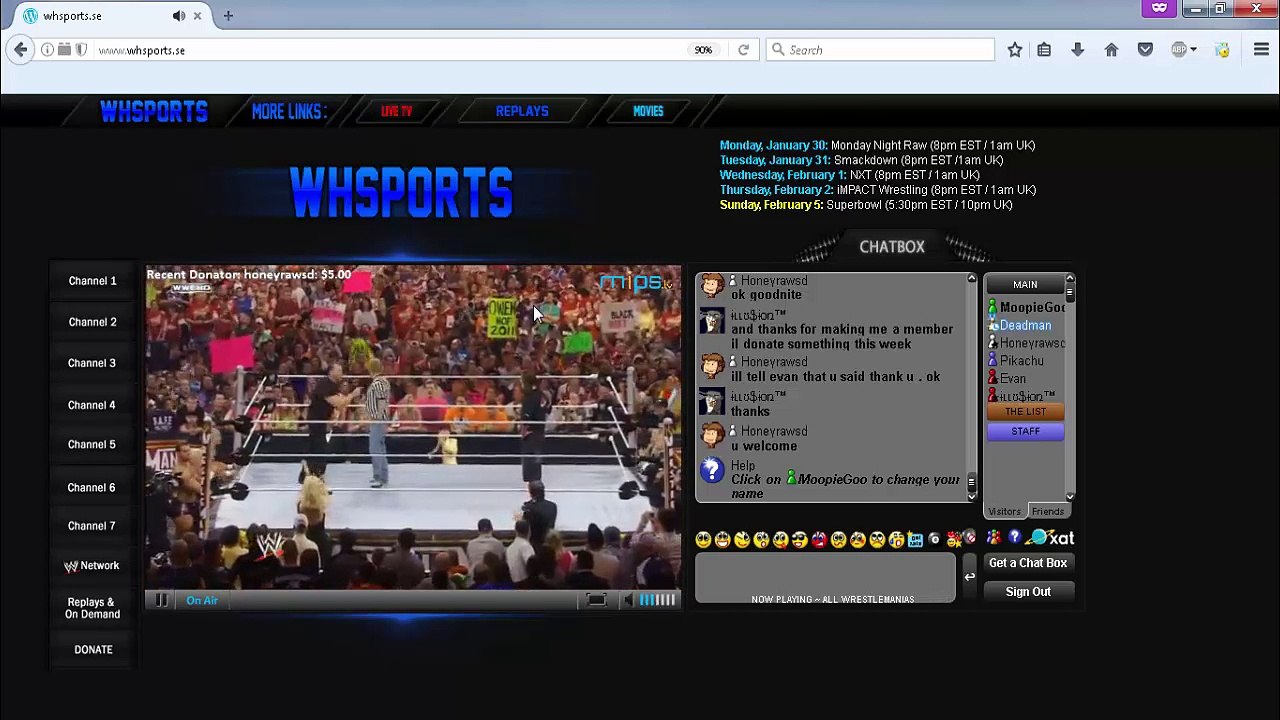Open the REPLAYS menu link
Image resolution: width=1280 pixels, height=720 pixels.
pos(522,111)
